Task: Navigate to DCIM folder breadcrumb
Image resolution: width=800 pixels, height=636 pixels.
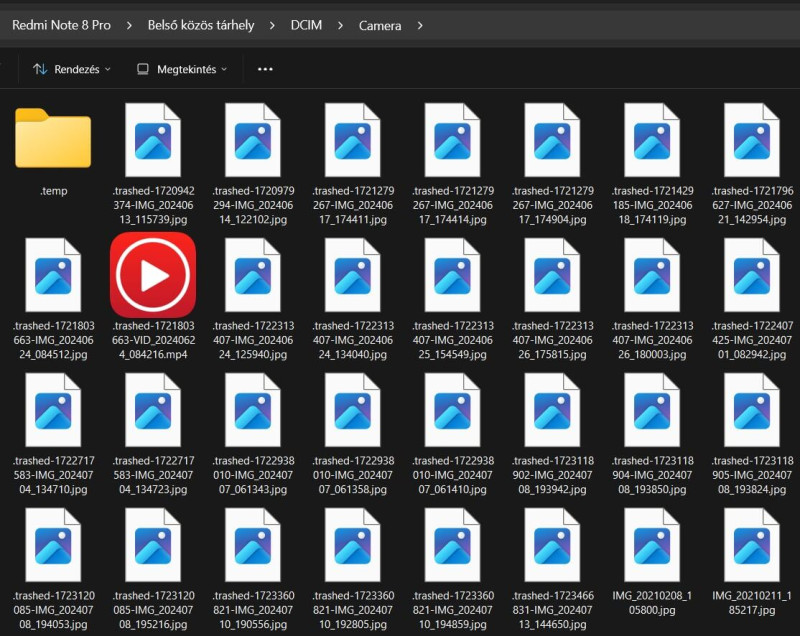Action: click(x=306, y=25)
